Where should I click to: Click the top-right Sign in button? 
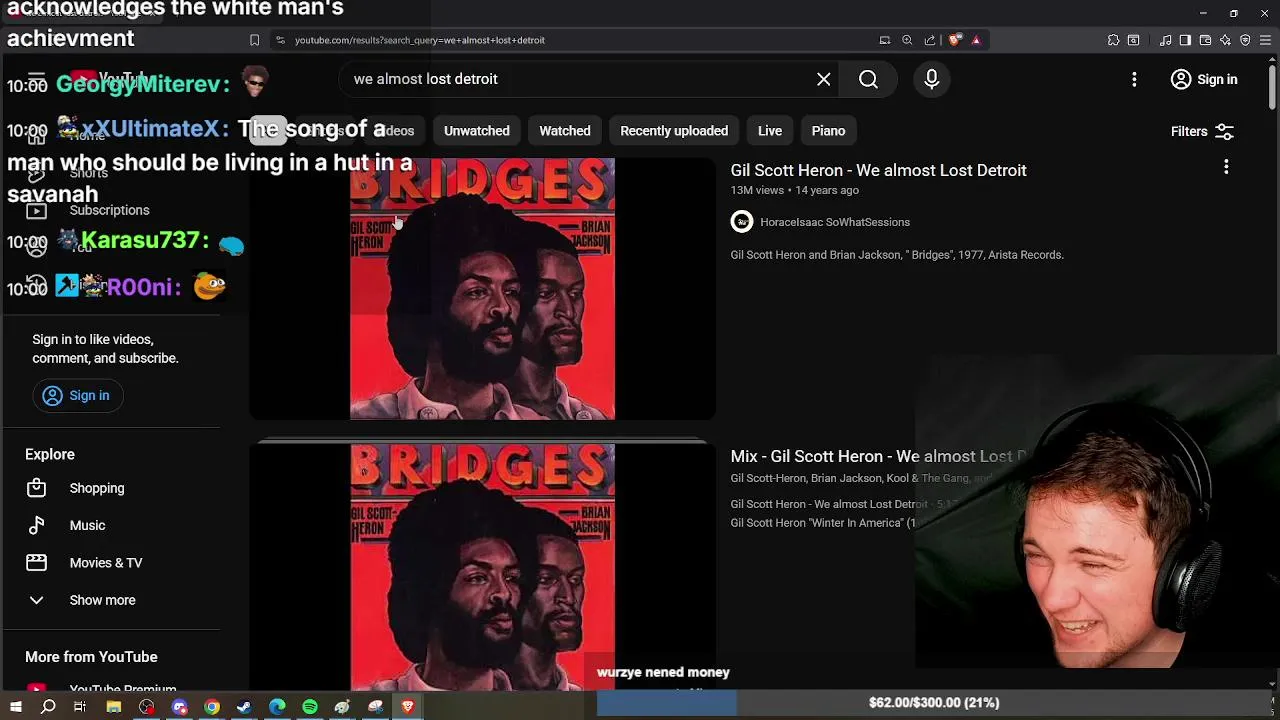[1204, 79]
